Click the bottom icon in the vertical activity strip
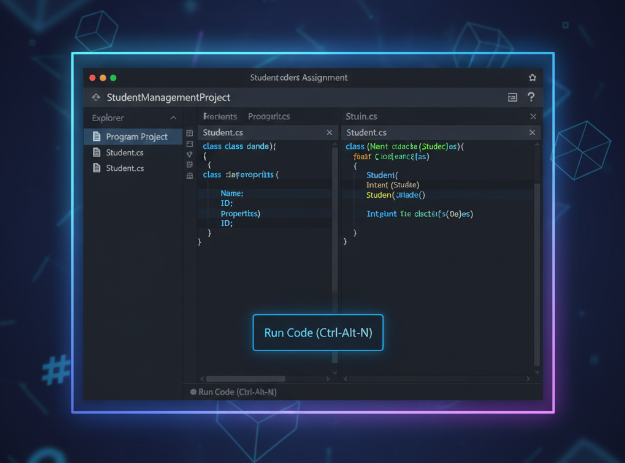The height and width of the screenshot is (463, 625). point(190,175)
